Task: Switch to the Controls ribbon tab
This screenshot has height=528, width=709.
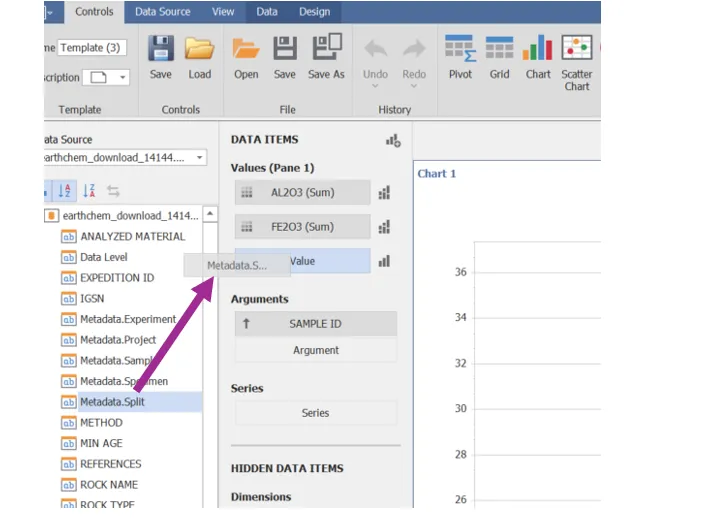Action: tap(94, 12)
